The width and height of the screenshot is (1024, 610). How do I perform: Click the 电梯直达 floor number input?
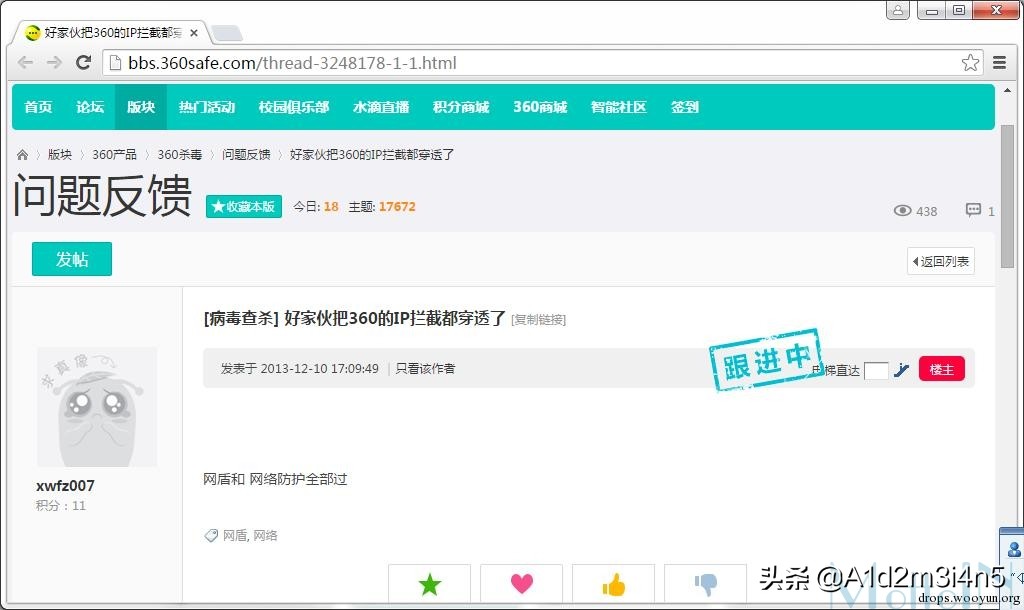[876, 370]
